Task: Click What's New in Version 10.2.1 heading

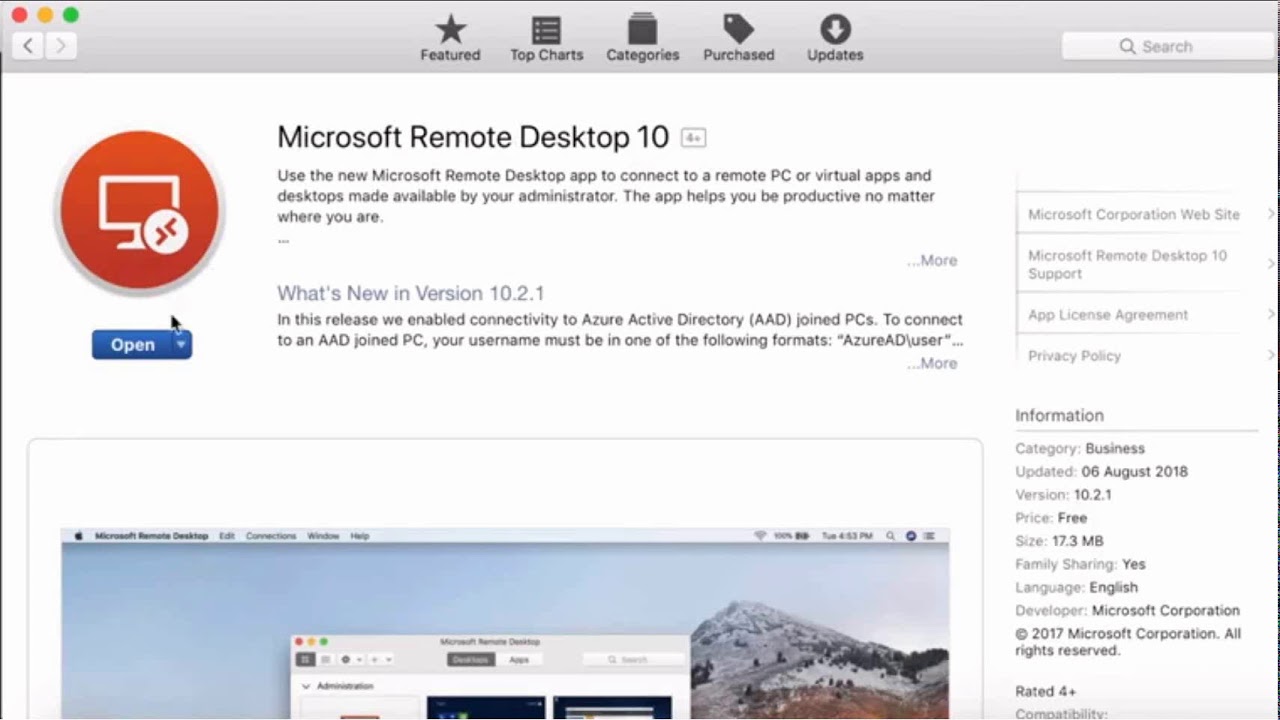Action: pos(410,293)
